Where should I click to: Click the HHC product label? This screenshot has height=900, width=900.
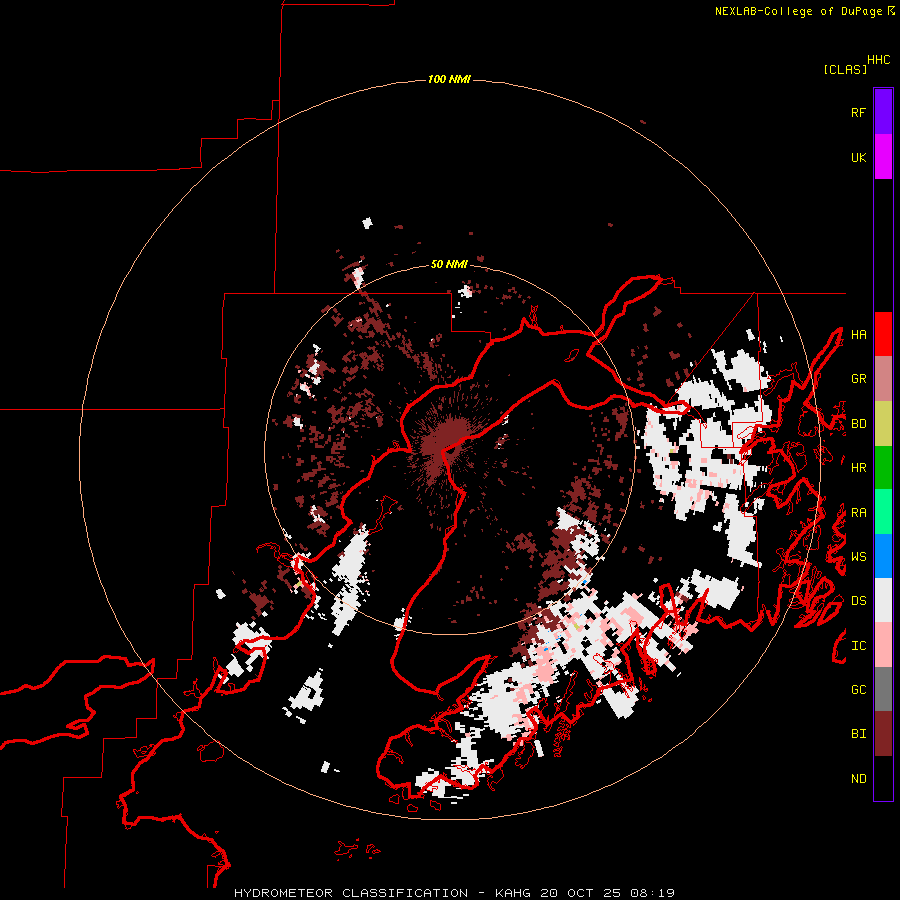(x=878, y=60)
